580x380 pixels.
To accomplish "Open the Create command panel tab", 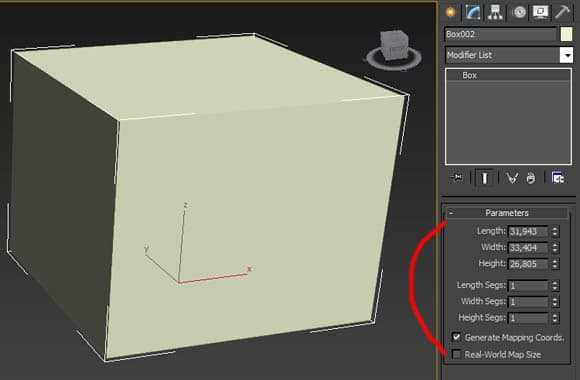I will (450, 12).
